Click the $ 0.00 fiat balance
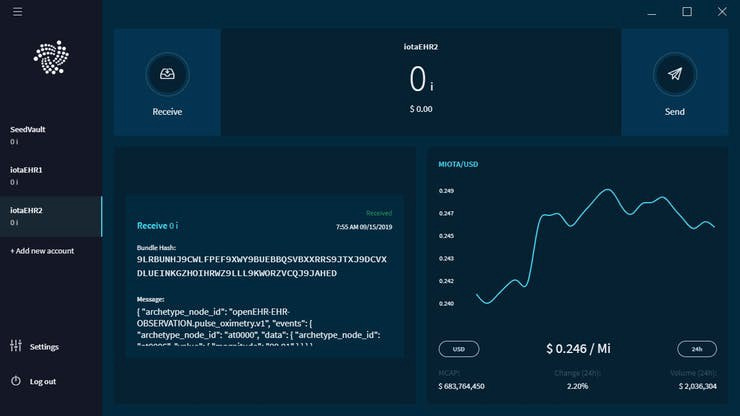Screen dimensions: 740x416 420,109
